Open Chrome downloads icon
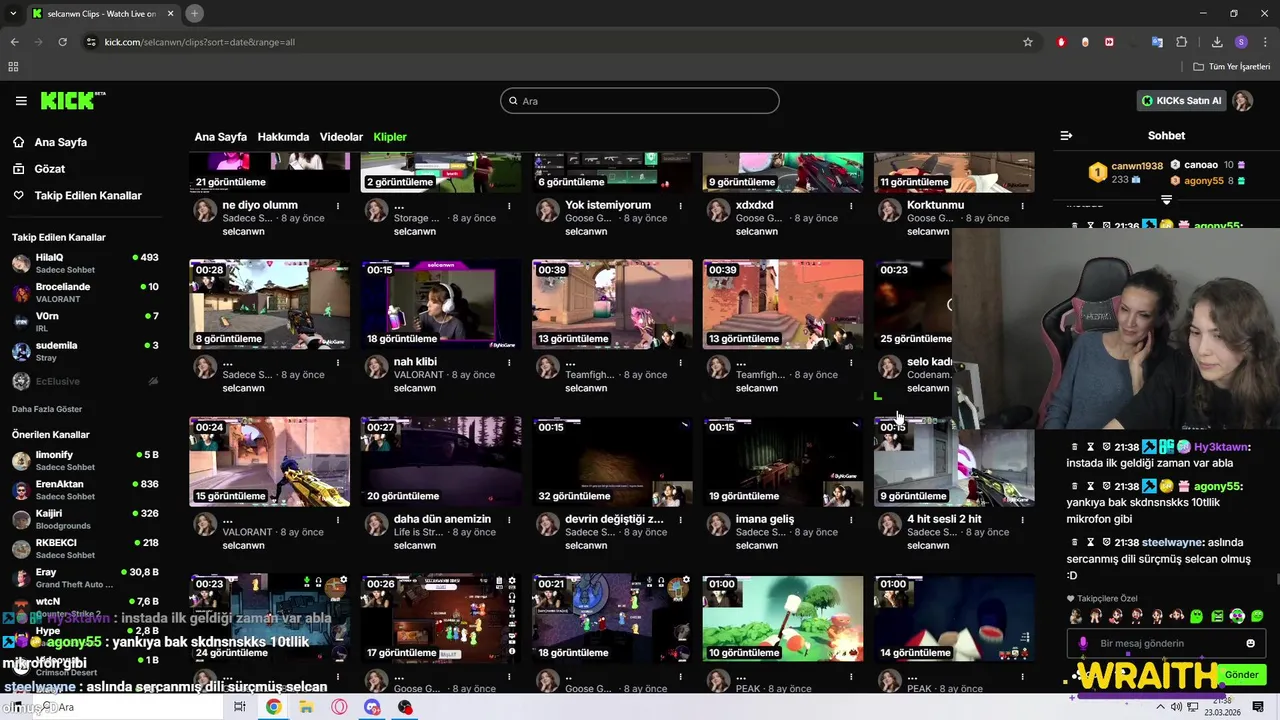1280x720 pixels. (x=1217, y=42)
